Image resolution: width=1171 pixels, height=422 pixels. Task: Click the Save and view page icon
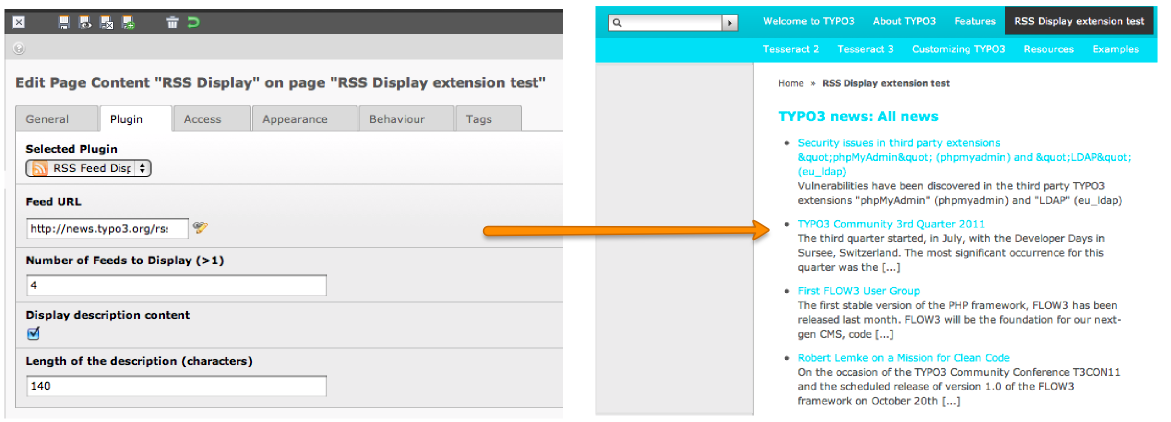85,22
